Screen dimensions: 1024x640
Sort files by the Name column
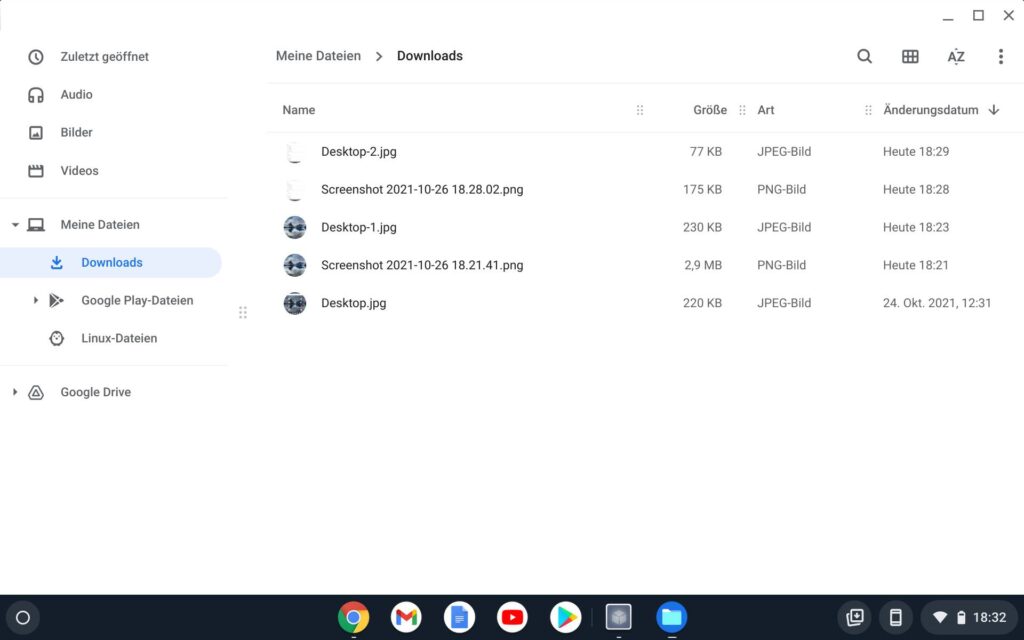pyautogui.click(x=298, y=110)
